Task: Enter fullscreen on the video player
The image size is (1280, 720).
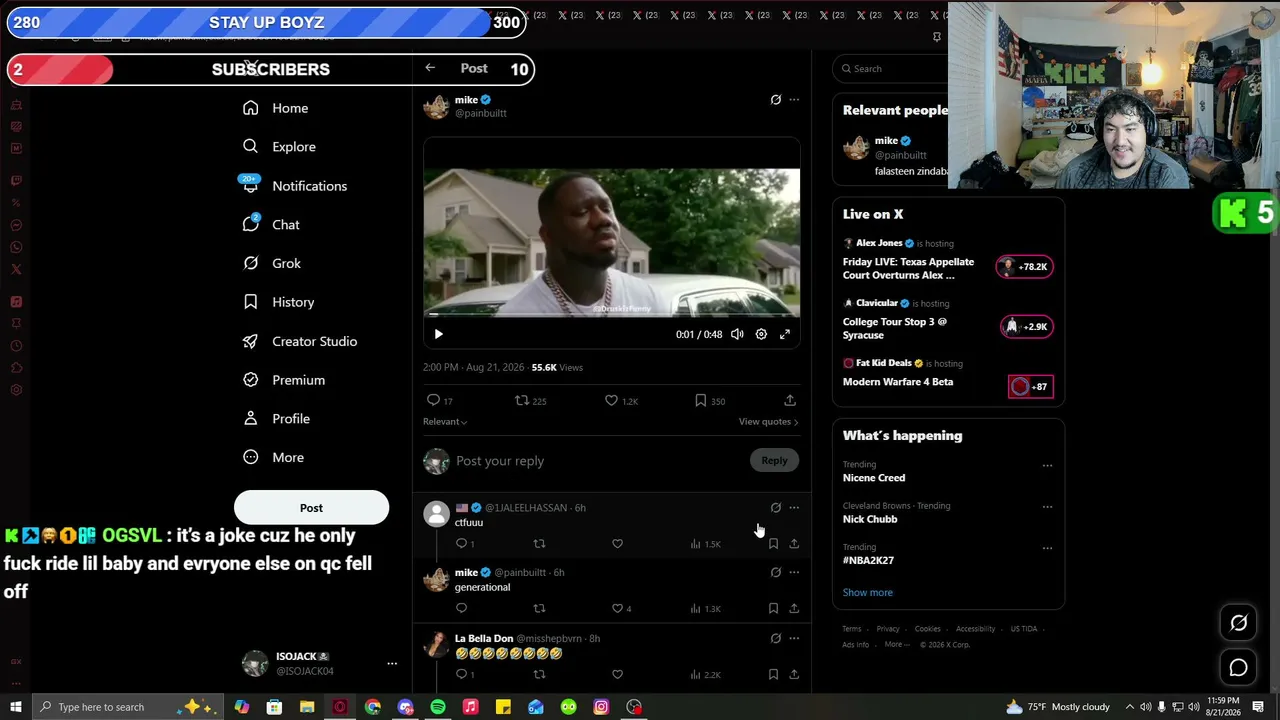Action: pos(785,334)
